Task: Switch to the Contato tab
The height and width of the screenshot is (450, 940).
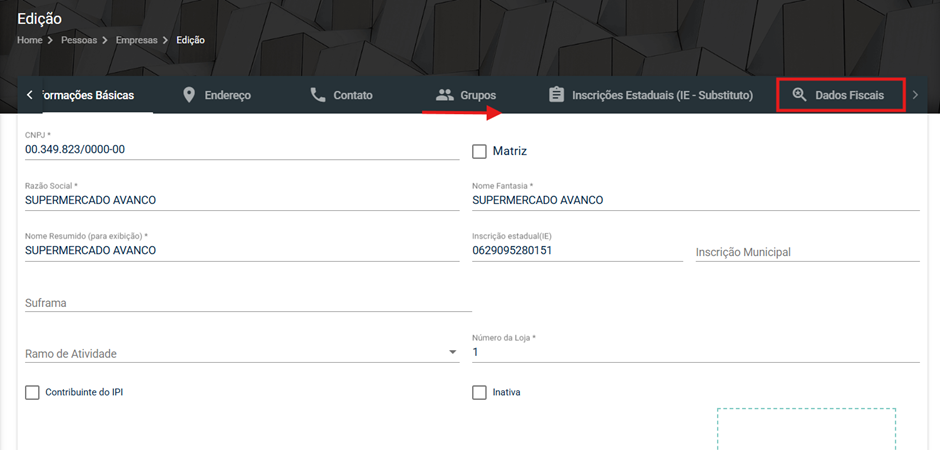Action: pos(341,95)
